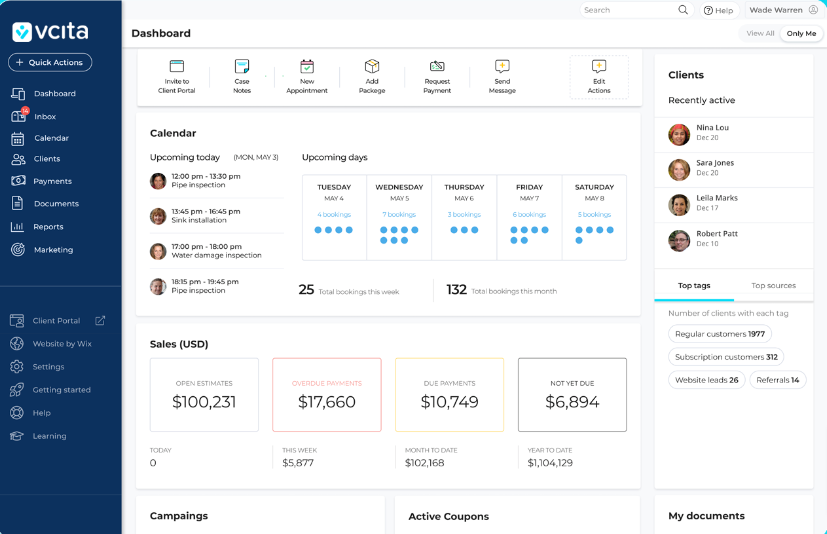Click 25 total bookings this week
827x534 pixels.
(x=349, y=290)
